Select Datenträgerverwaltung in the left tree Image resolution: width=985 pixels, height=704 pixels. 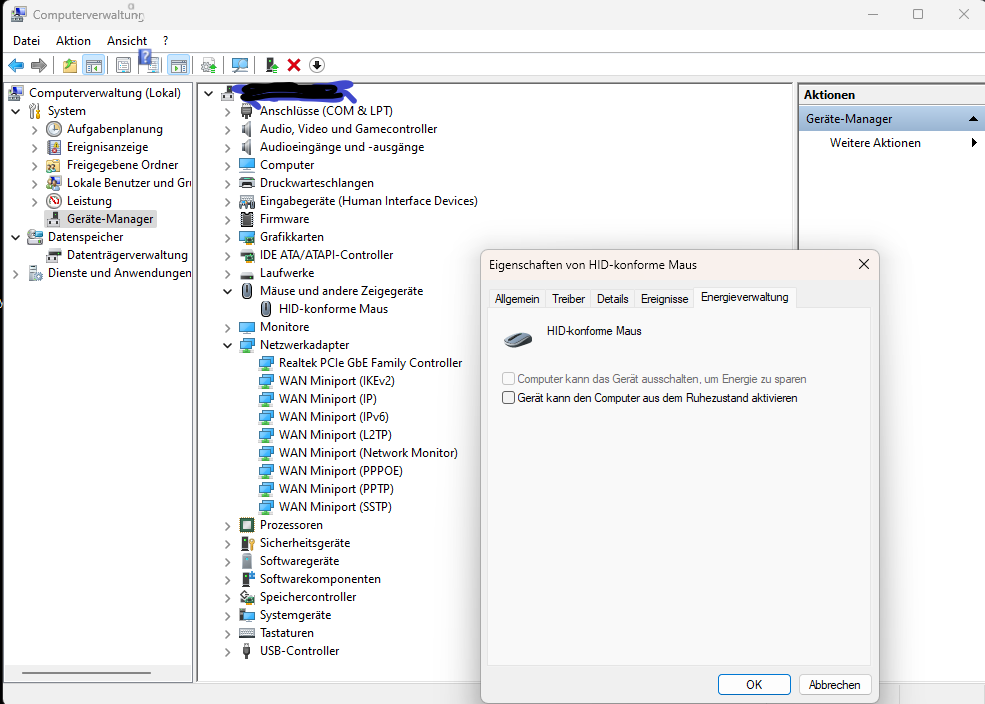127,255
